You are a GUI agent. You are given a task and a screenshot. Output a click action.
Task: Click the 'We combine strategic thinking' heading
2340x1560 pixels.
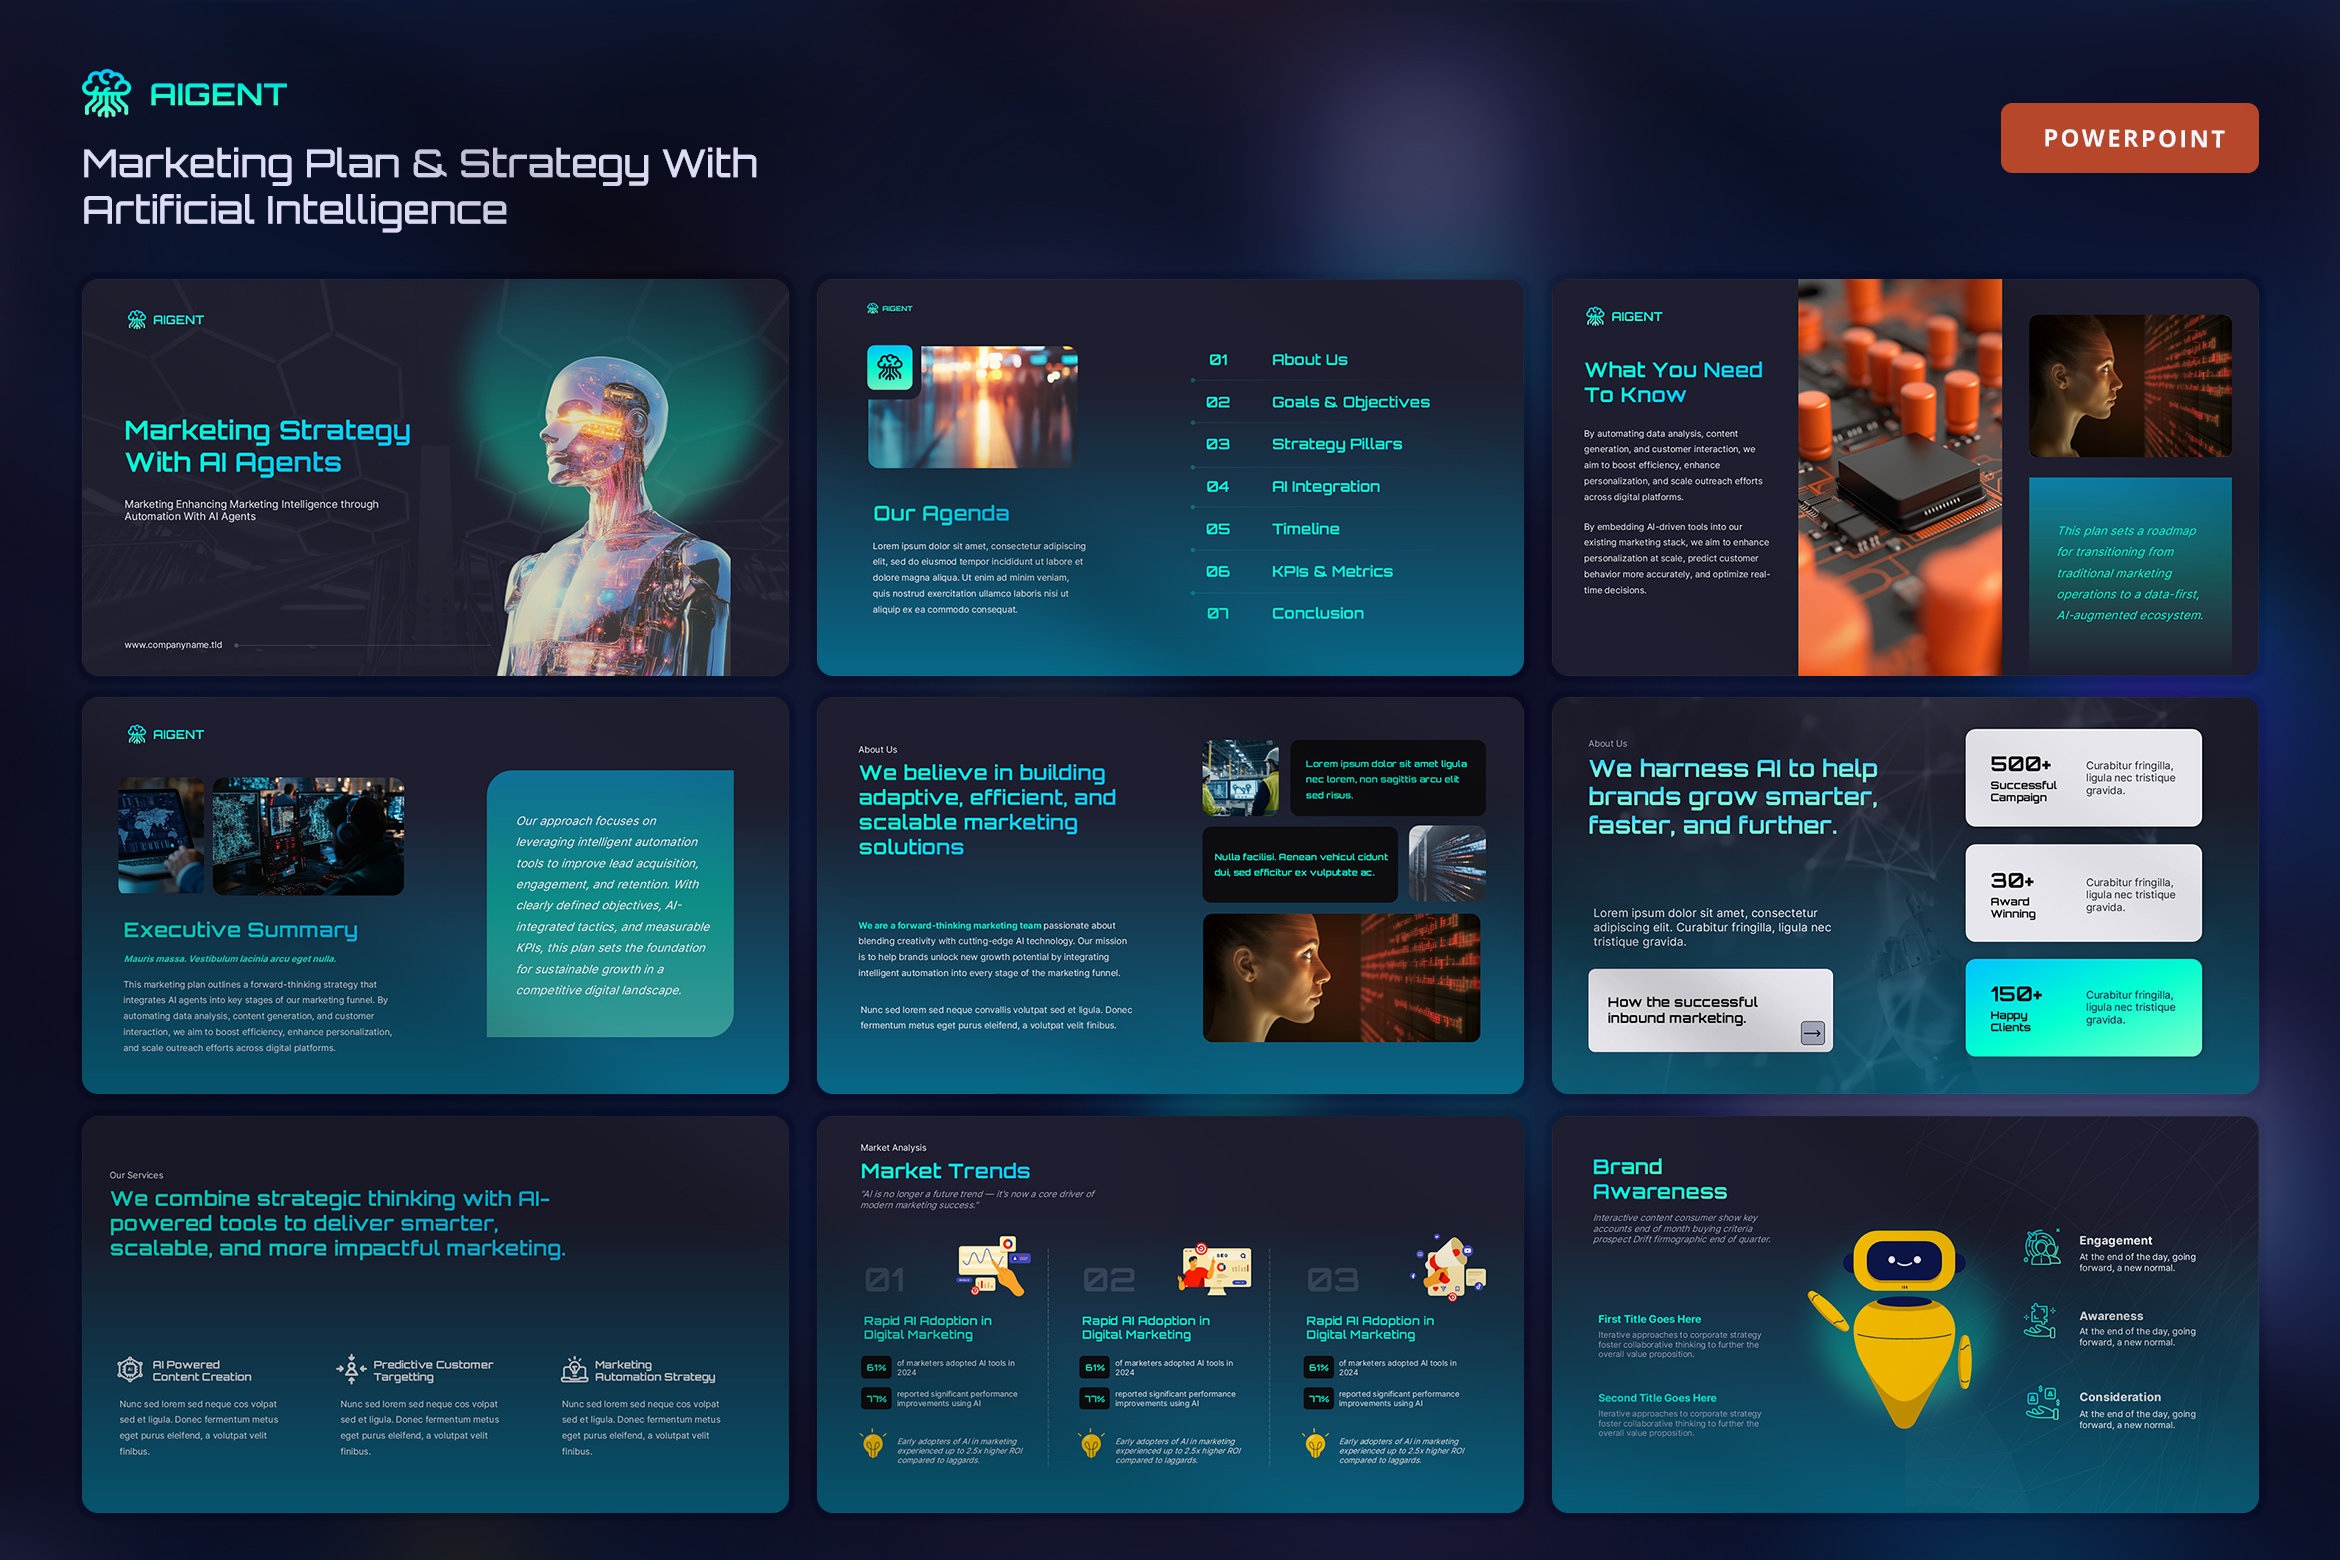click(337, 1224)
